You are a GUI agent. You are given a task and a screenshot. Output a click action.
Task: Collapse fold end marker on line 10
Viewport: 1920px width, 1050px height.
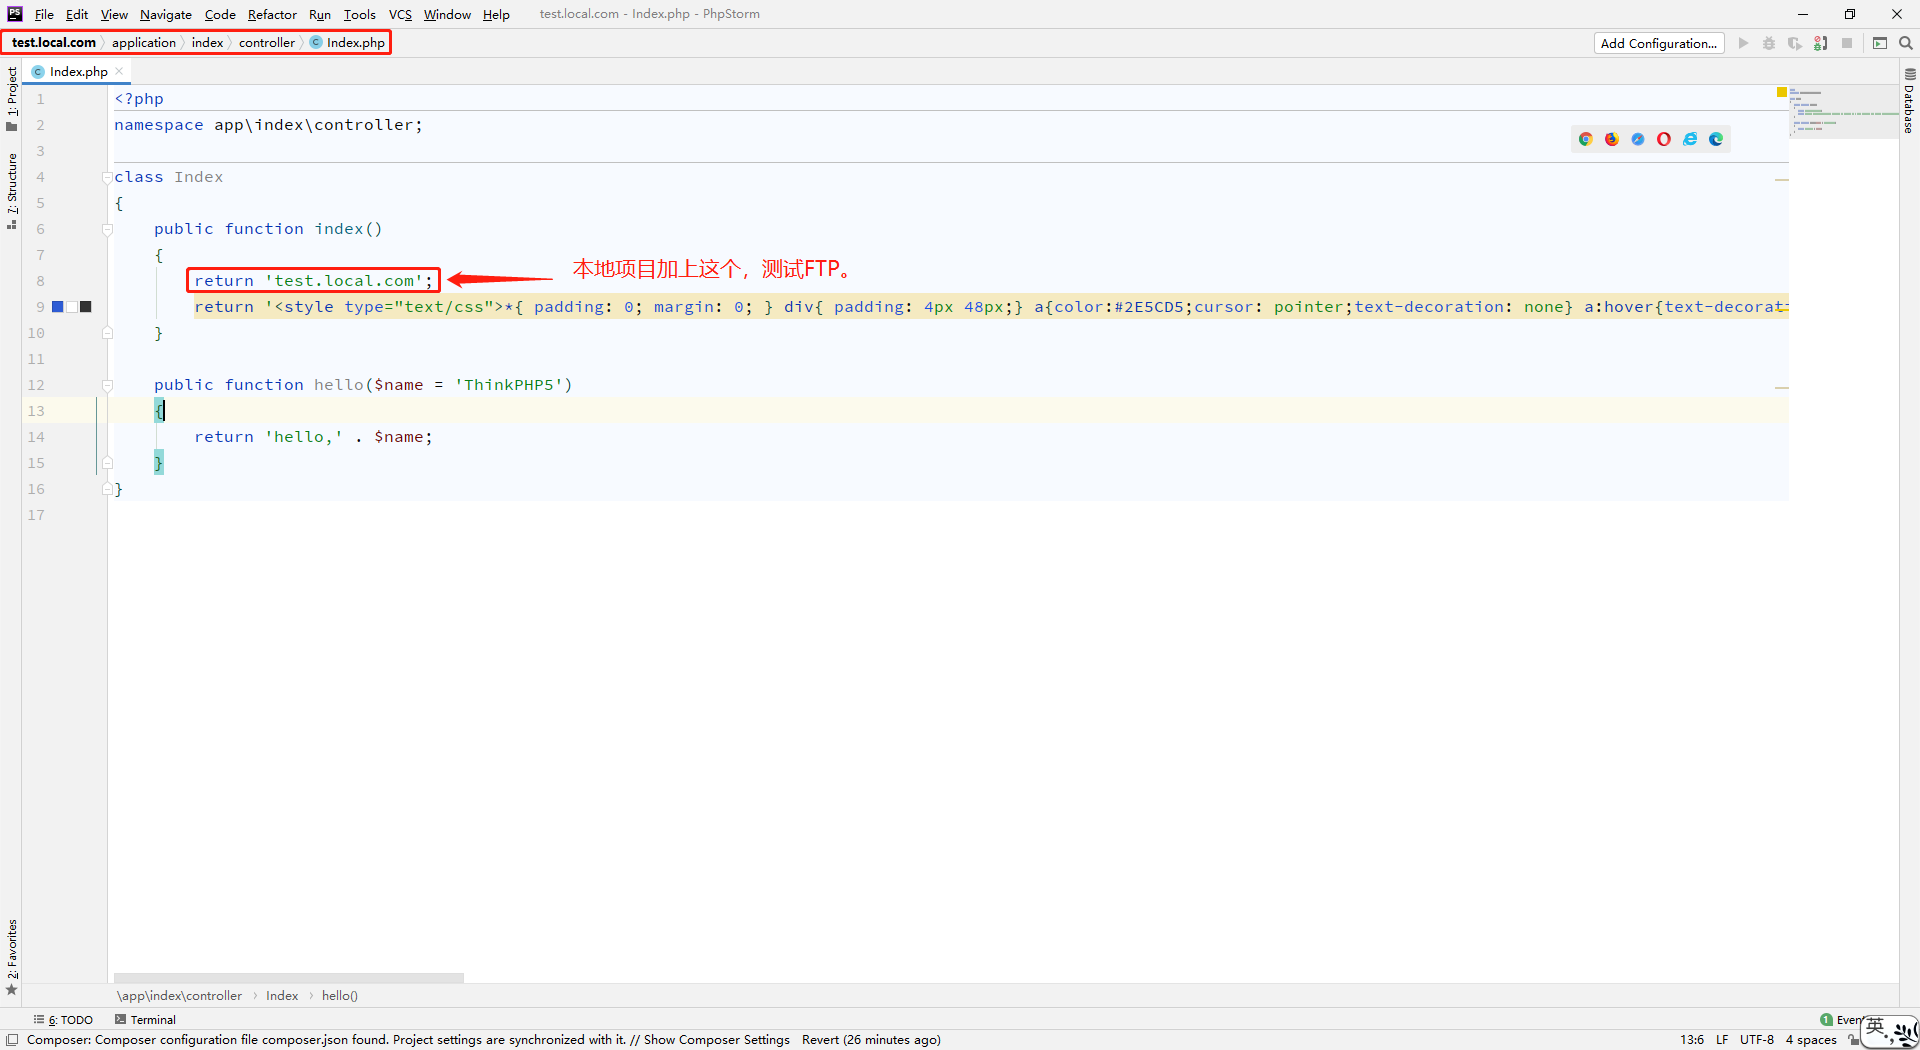pyautogui.click(x=107, y=334)
